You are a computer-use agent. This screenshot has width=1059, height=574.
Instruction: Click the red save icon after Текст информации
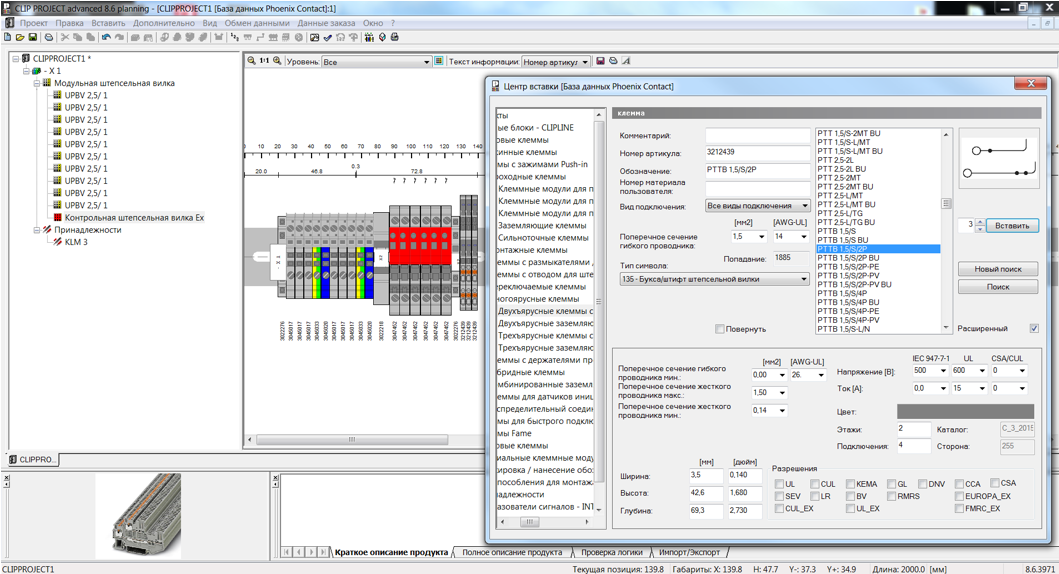[x=600, y=61]
